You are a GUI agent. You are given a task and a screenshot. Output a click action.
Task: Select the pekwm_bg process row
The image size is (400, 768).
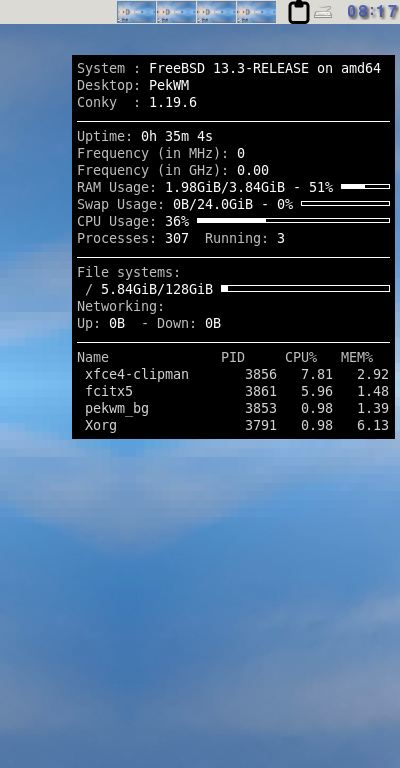(237, 408)
